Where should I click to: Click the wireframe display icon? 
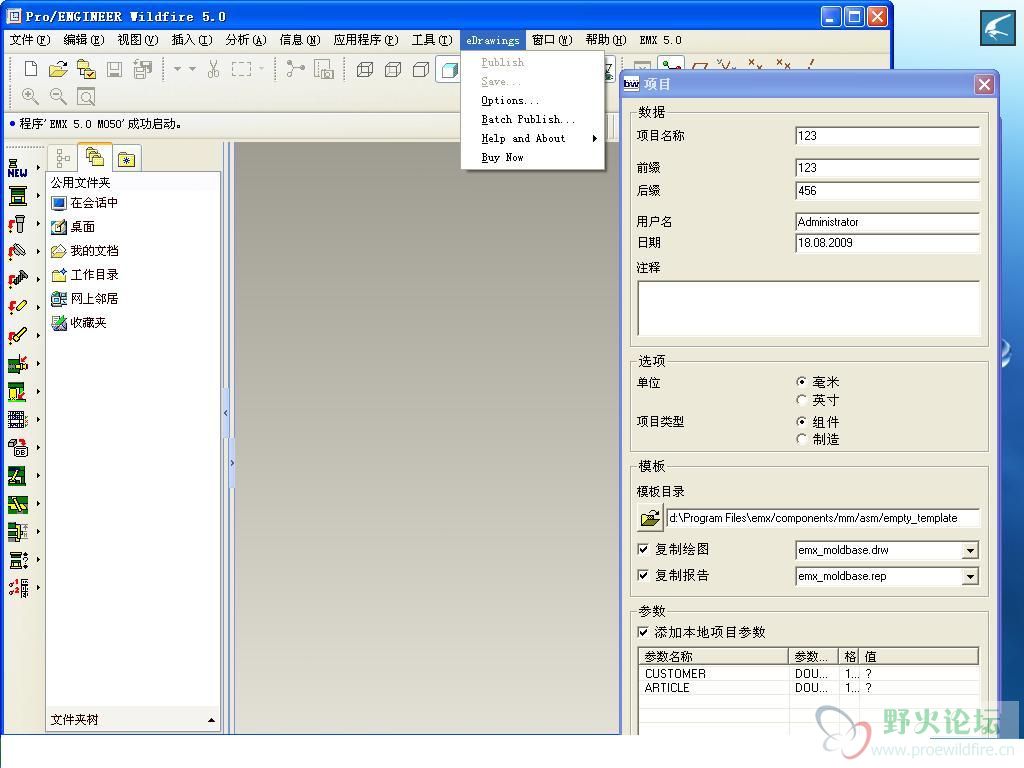point(365,69)
